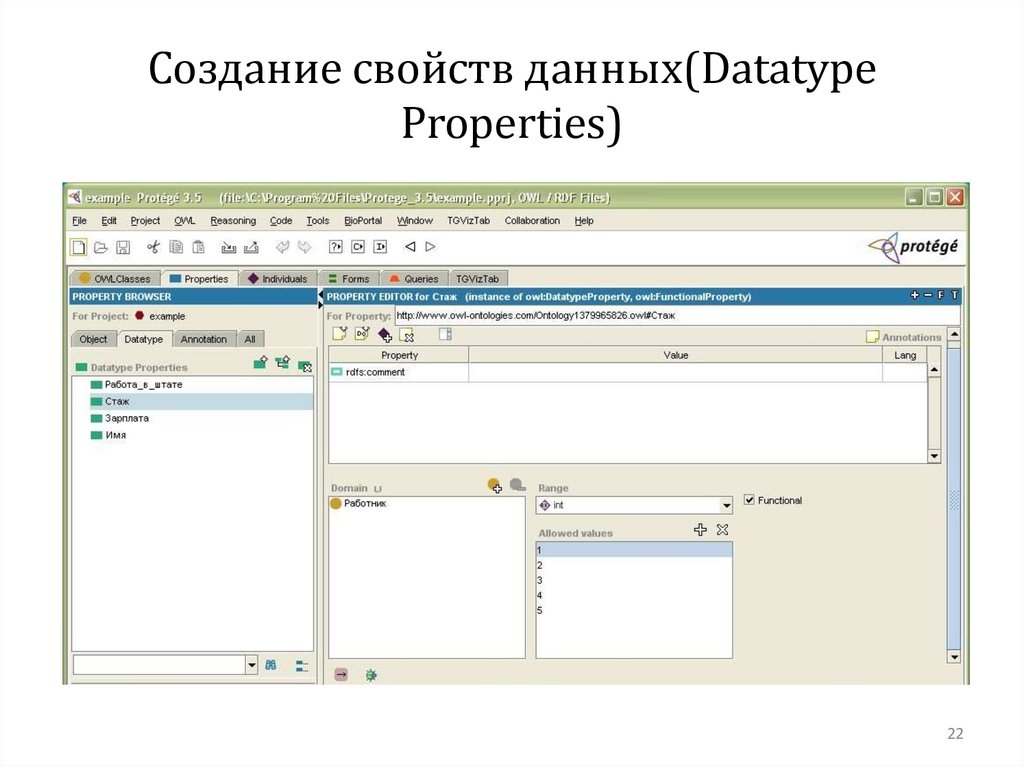
Task: Select the Annotation properties sub-tab
Action: (x=204, y=339)
